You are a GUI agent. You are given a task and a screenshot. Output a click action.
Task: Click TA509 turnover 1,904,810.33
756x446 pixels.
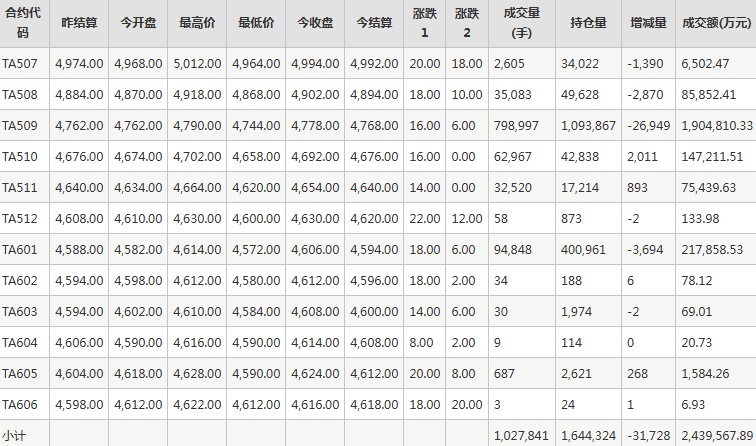pyautogui.click(x=717, y=126)
